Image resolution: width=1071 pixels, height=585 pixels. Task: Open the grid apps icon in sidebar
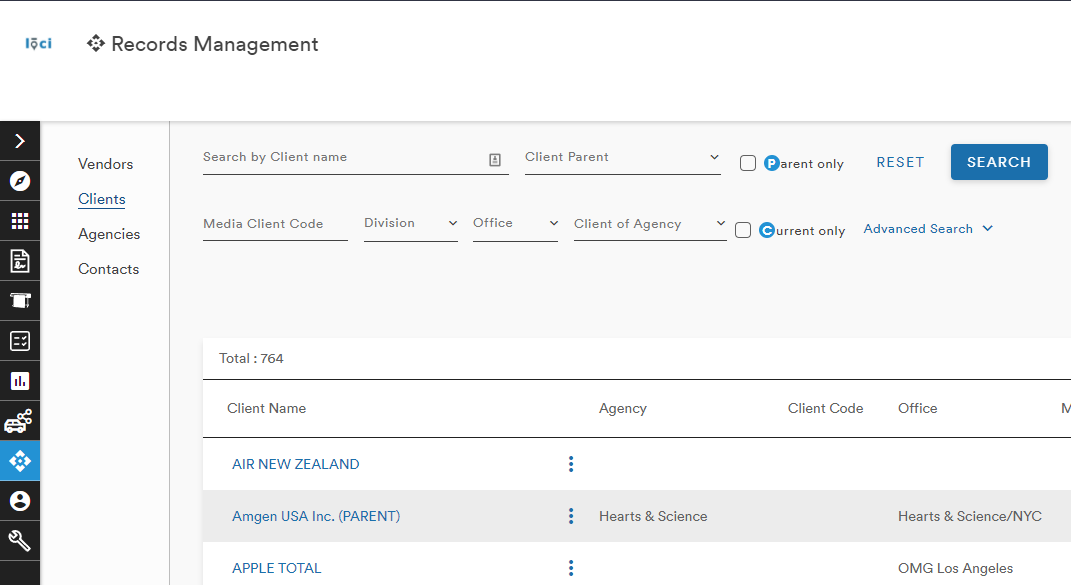tap(20, 221)
